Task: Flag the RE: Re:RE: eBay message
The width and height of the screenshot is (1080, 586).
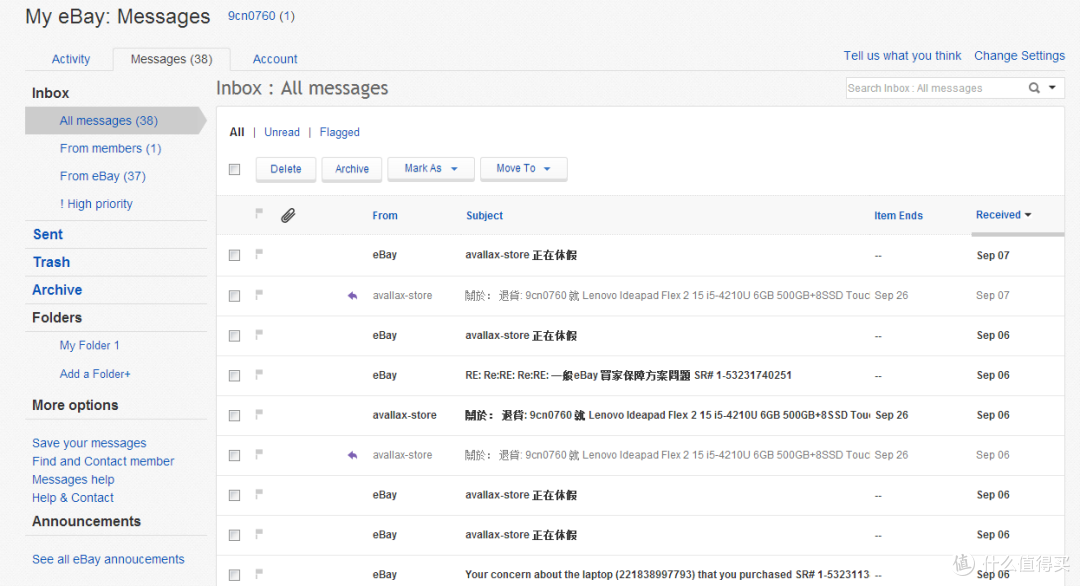Action: point(259,375)
